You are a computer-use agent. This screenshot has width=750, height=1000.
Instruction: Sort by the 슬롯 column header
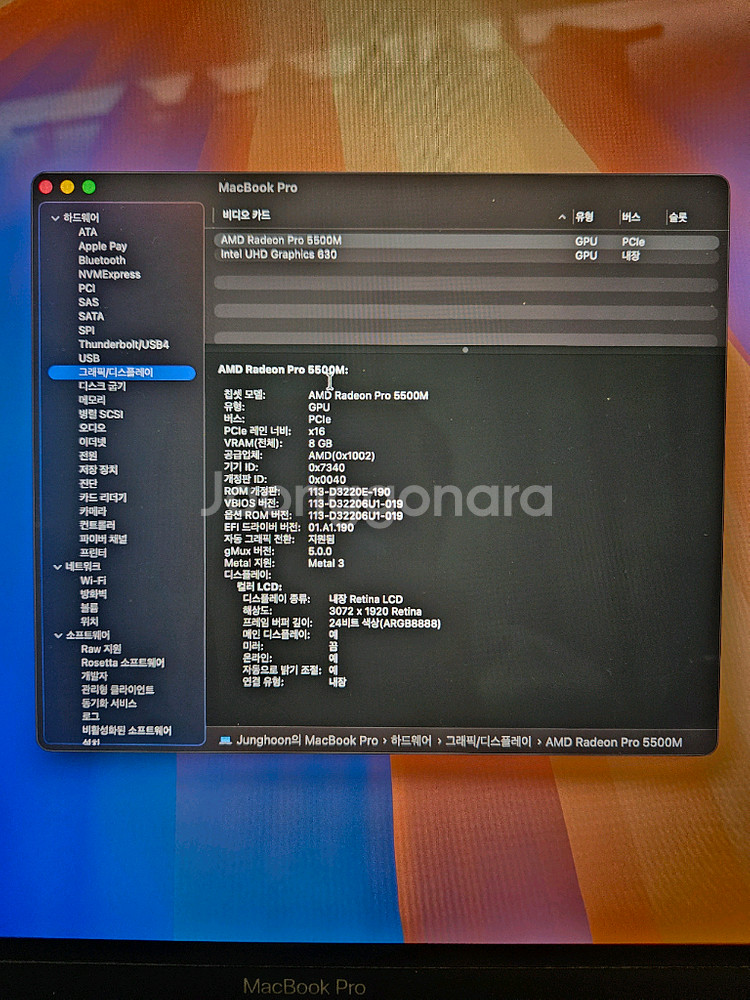678,217
